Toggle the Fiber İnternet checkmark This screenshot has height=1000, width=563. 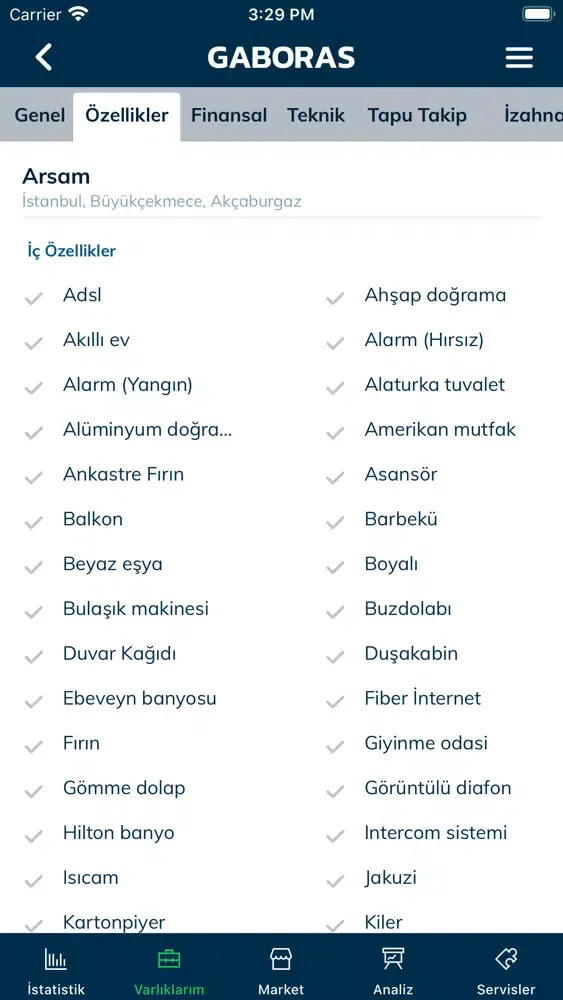click(335, 702)
